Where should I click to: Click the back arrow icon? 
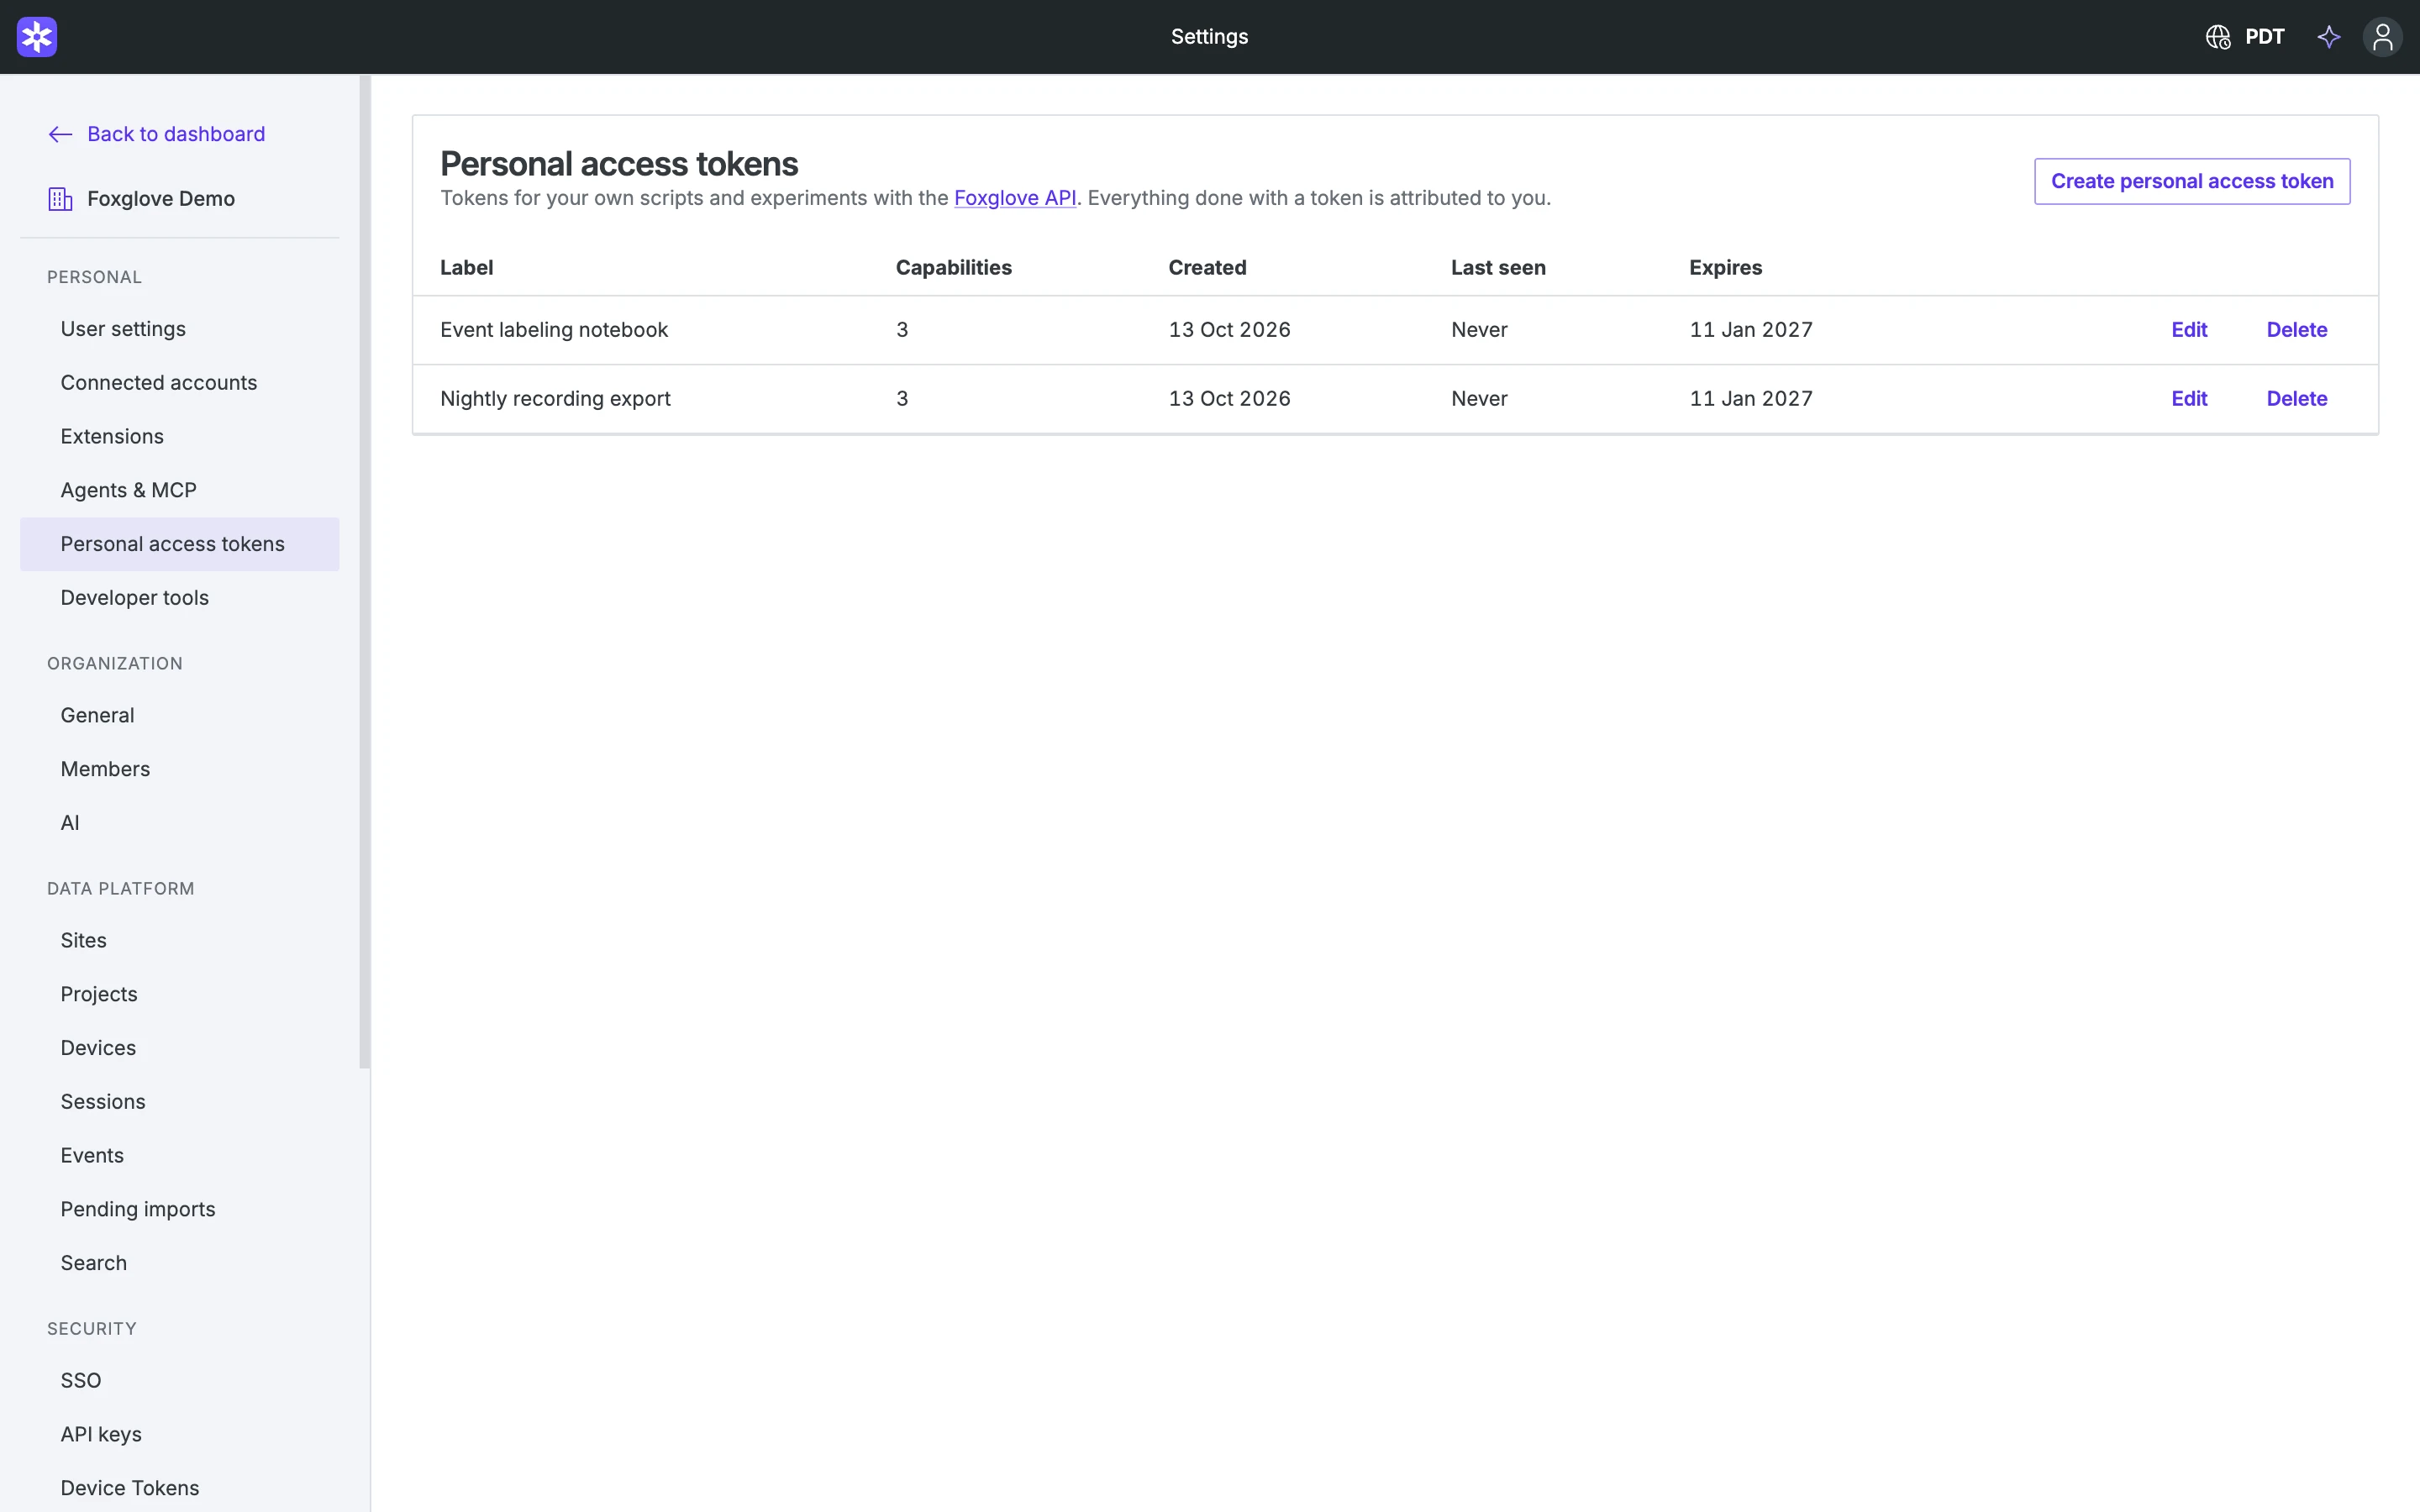(x=60, y=134)
